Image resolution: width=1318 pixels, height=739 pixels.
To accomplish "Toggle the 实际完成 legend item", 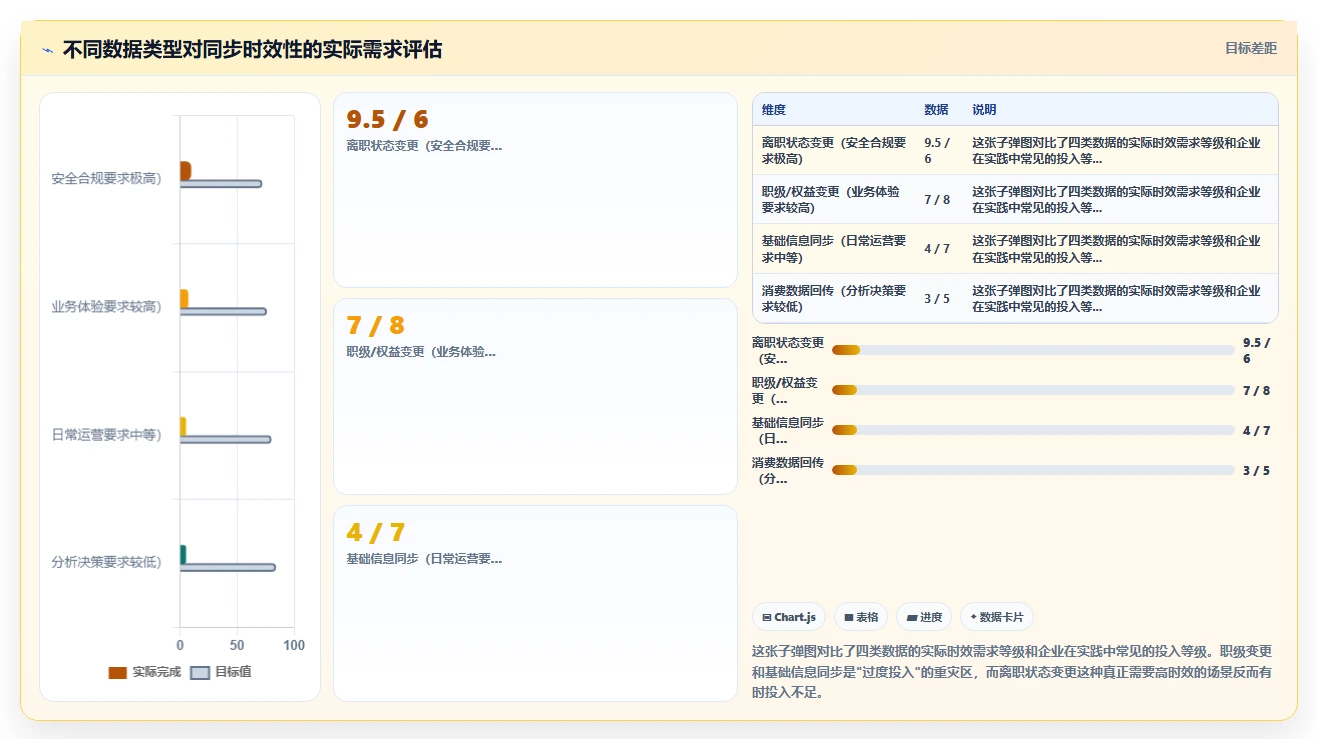I will 145,672.
